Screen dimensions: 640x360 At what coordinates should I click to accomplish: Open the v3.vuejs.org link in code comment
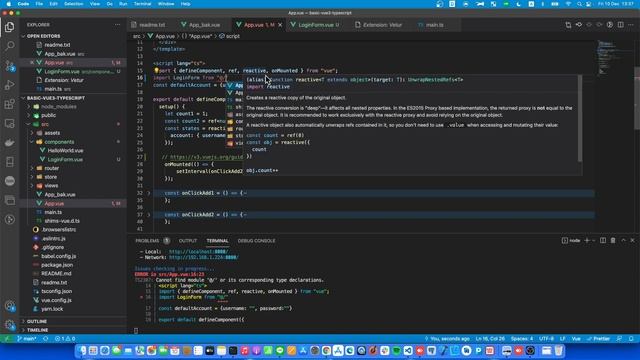pos(207,157)
